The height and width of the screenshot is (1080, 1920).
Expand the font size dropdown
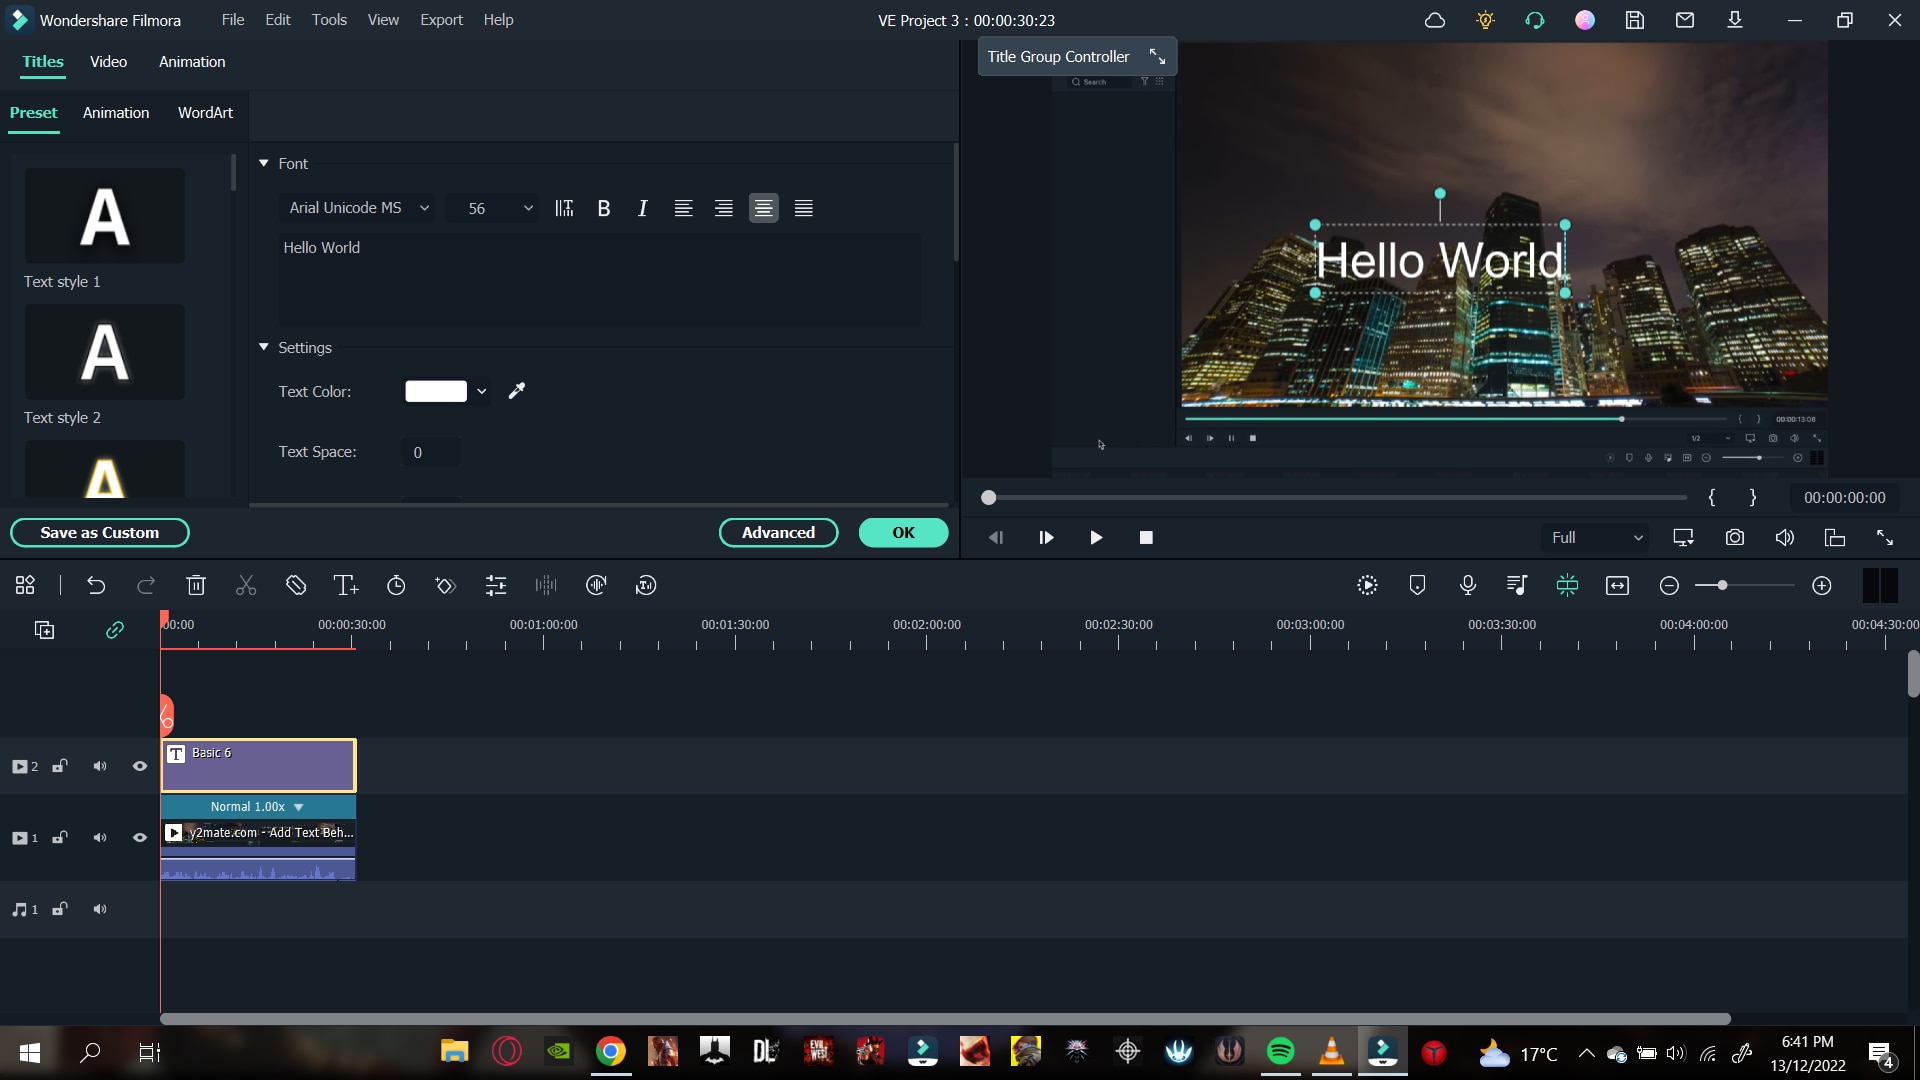click(x=529, y=208)
